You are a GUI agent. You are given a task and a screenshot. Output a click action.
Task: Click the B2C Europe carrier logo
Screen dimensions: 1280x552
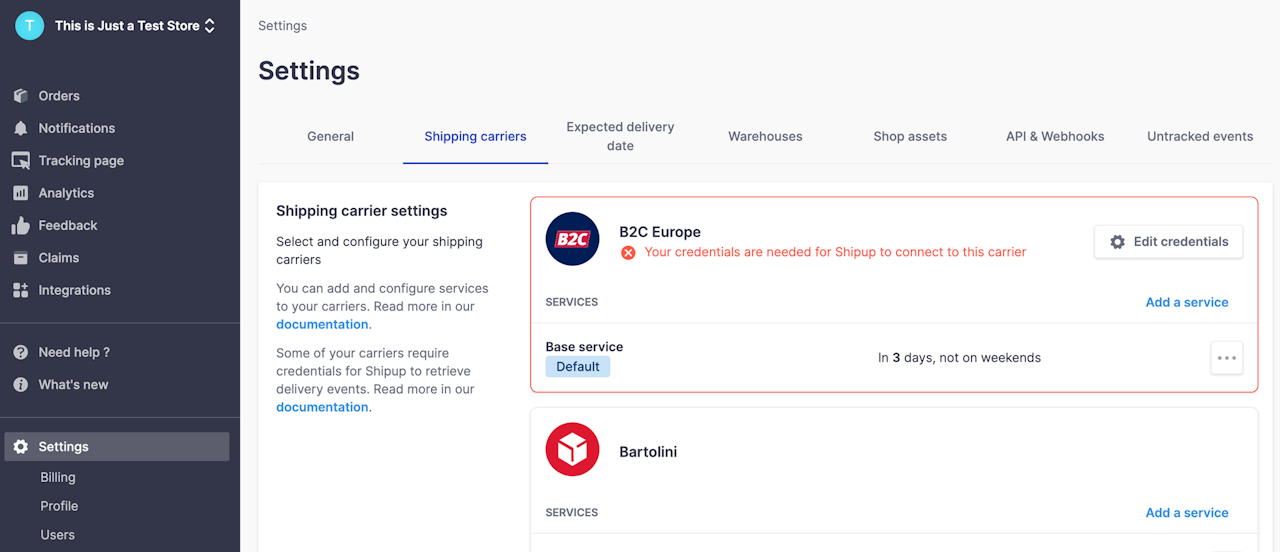[572, 240]
